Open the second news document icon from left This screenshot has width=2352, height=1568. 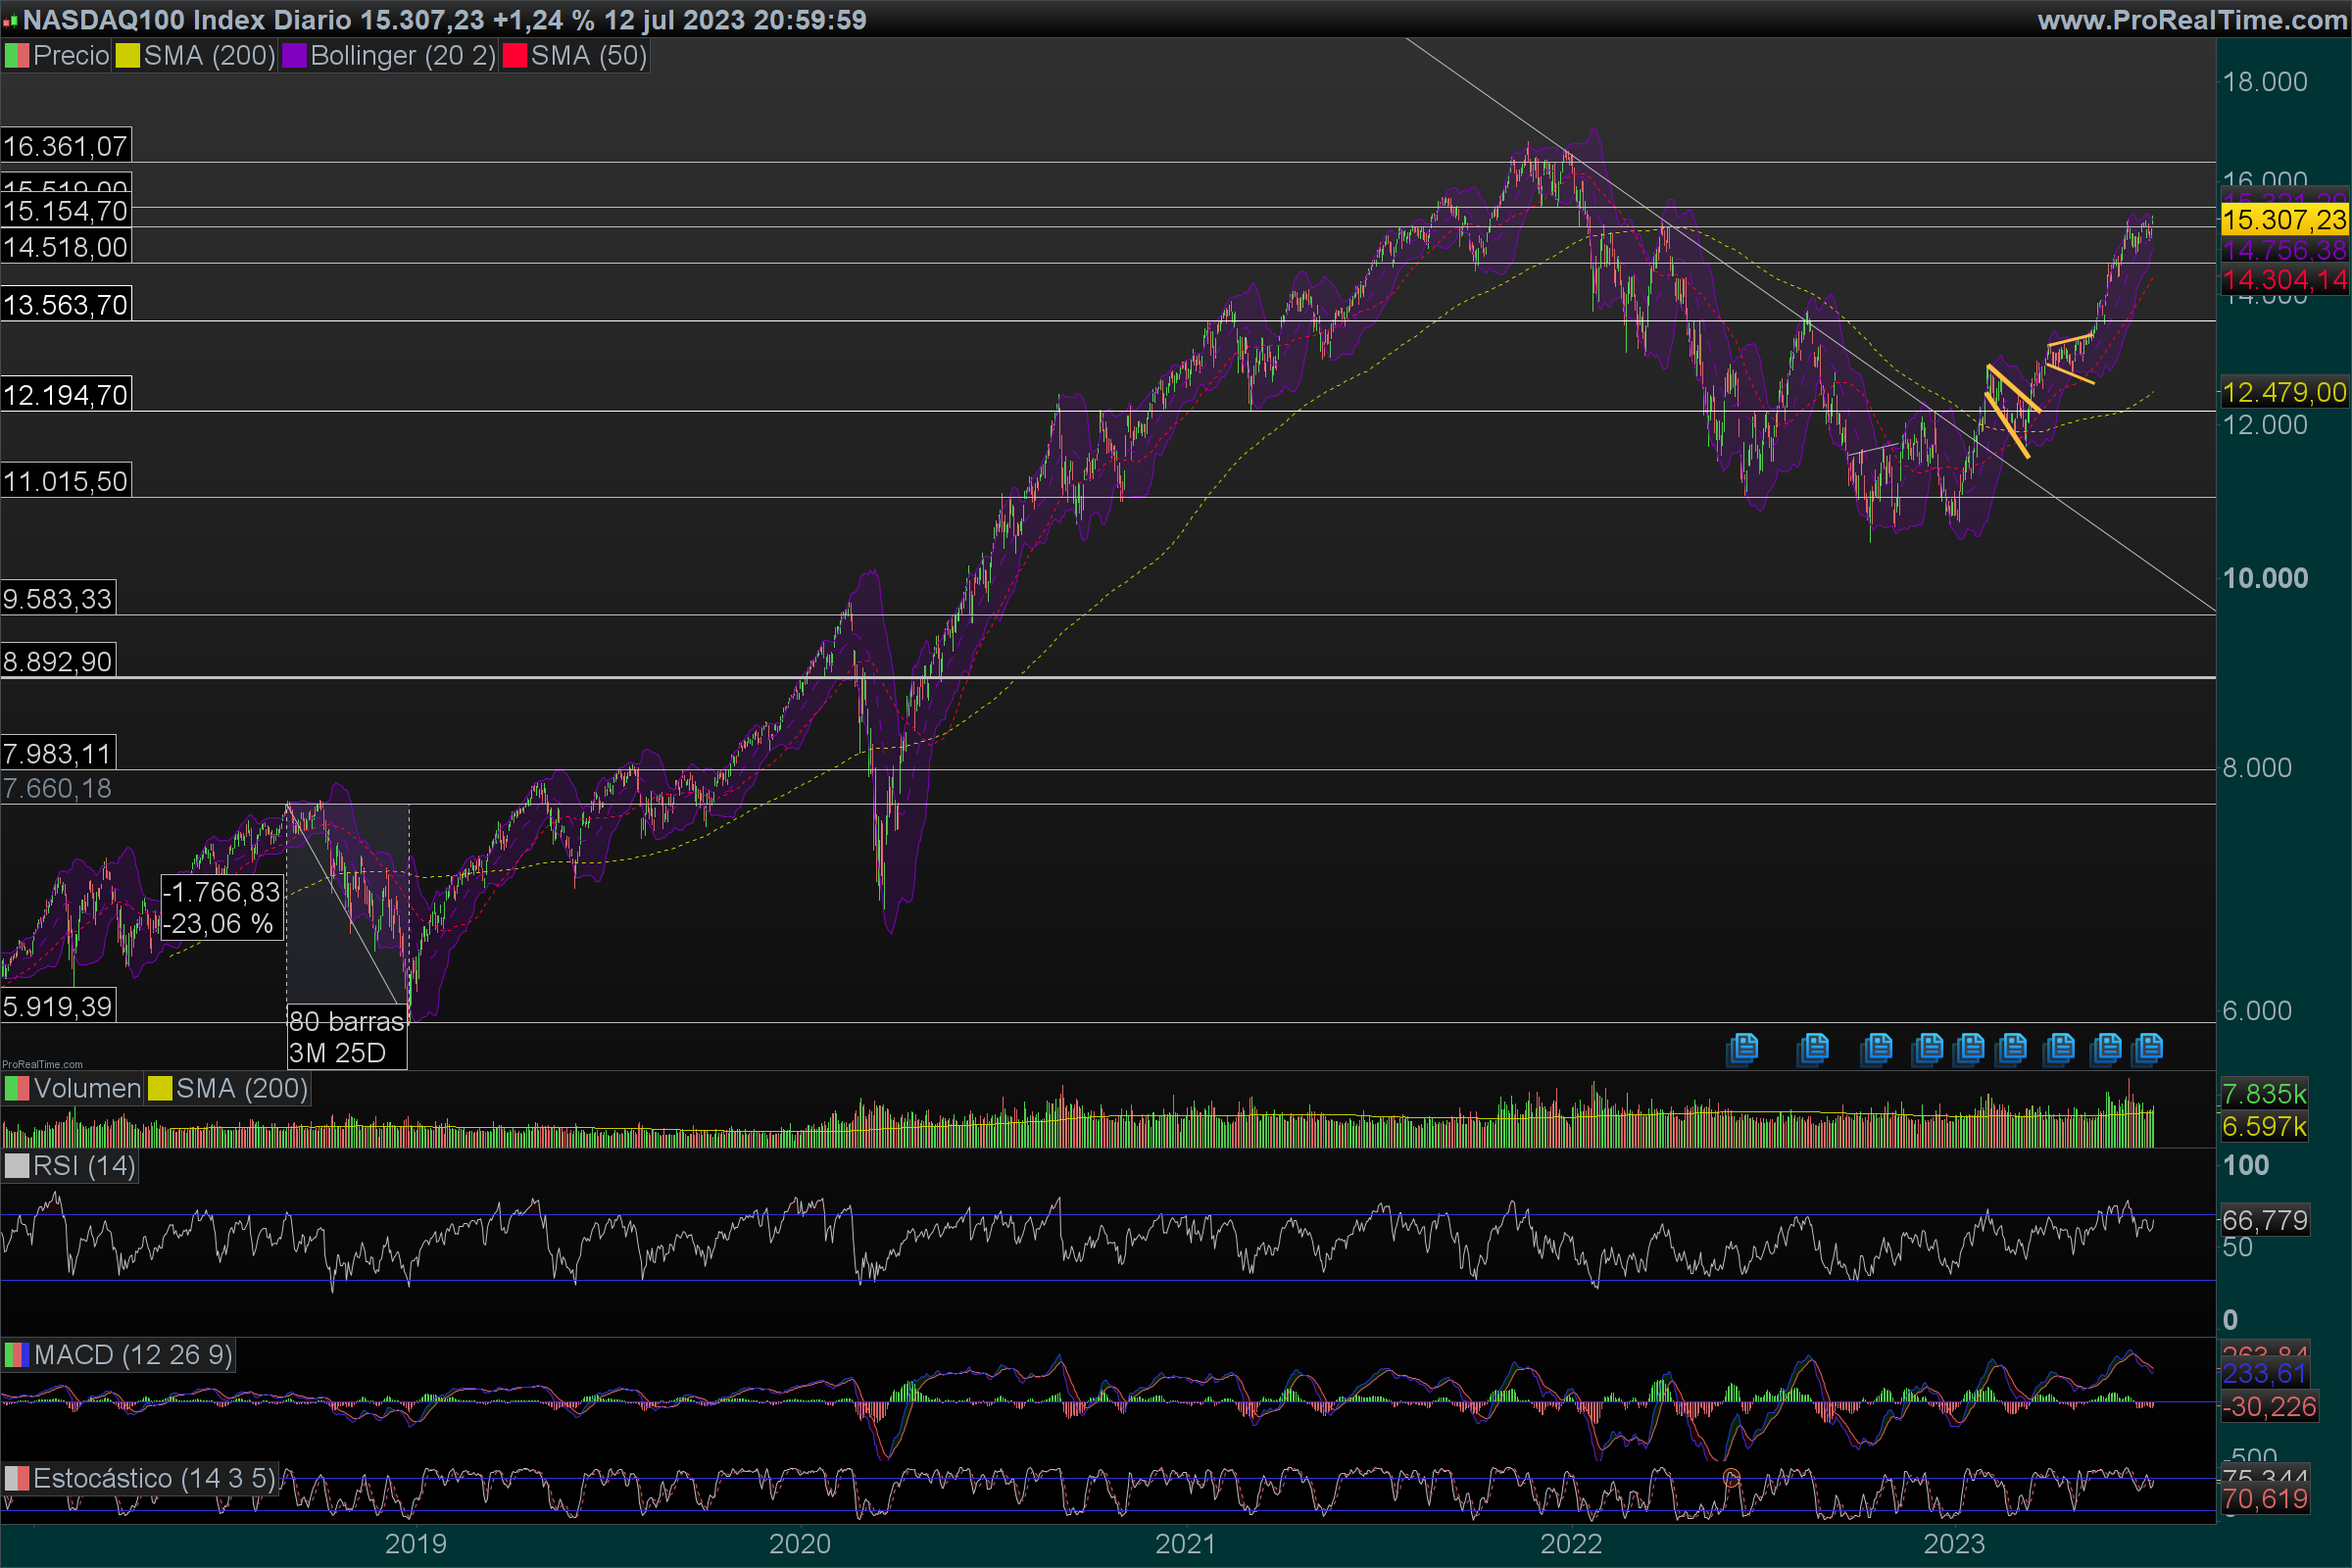tap(1813, 1049)
